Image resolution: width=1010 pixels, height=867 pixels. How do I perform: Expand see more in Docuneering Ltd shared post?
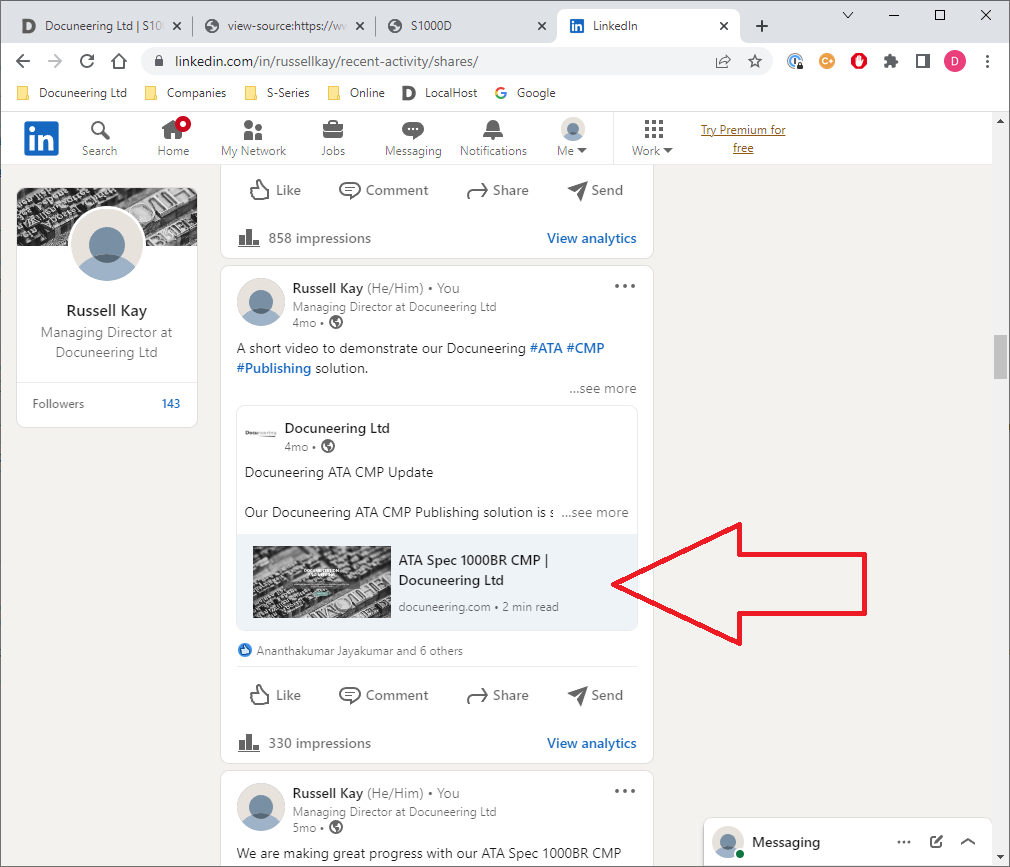click(x=595, y=513)
